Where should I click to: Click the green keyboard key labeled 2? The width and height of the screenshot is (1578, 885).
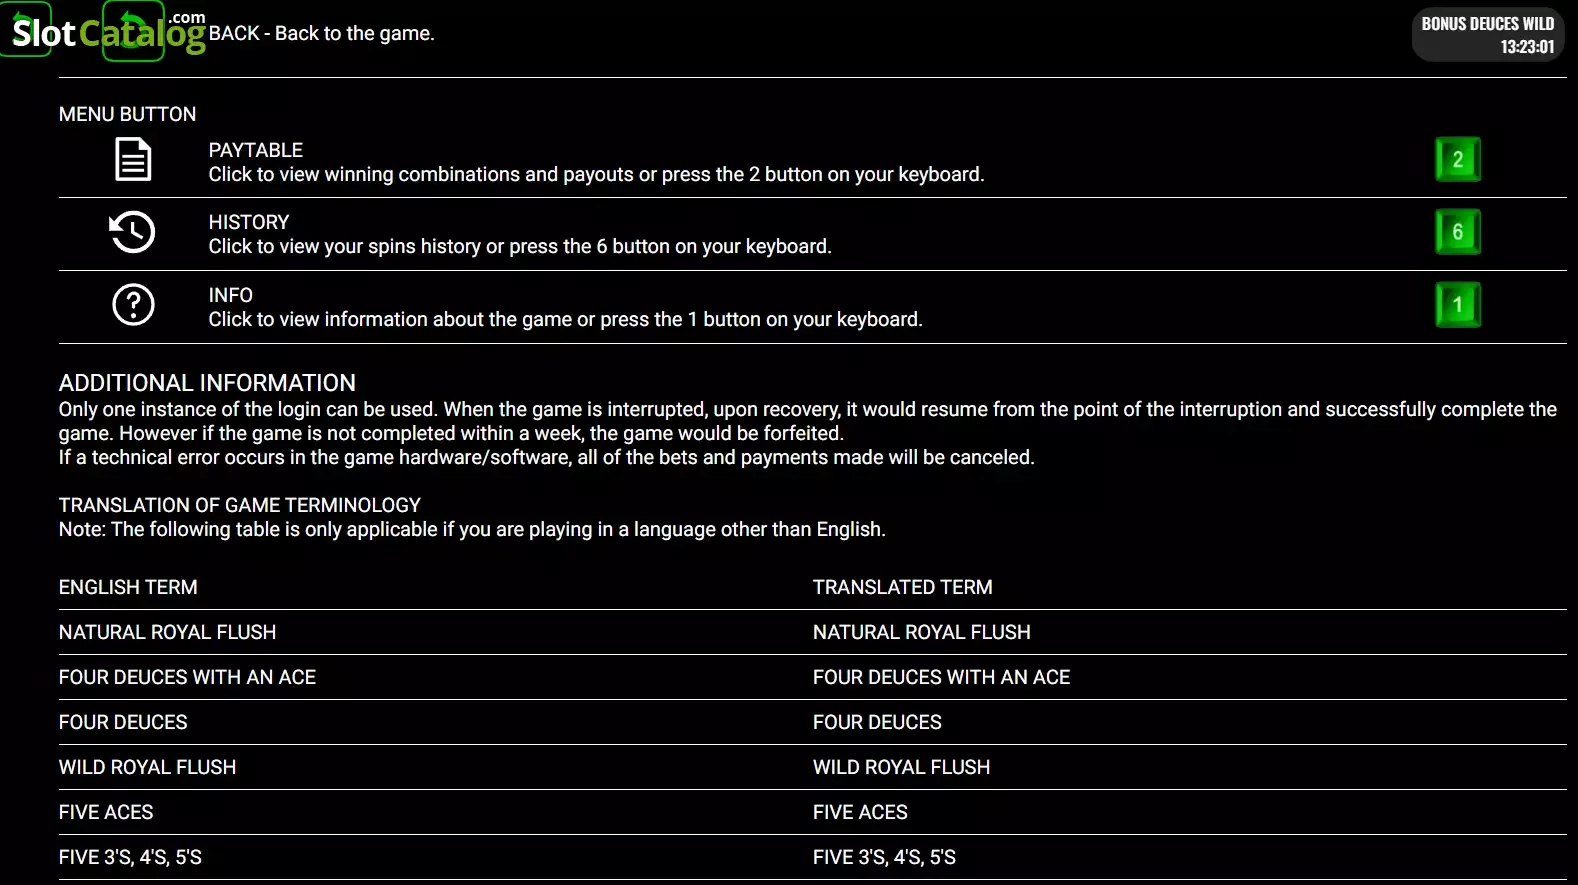pos(1457,159)
